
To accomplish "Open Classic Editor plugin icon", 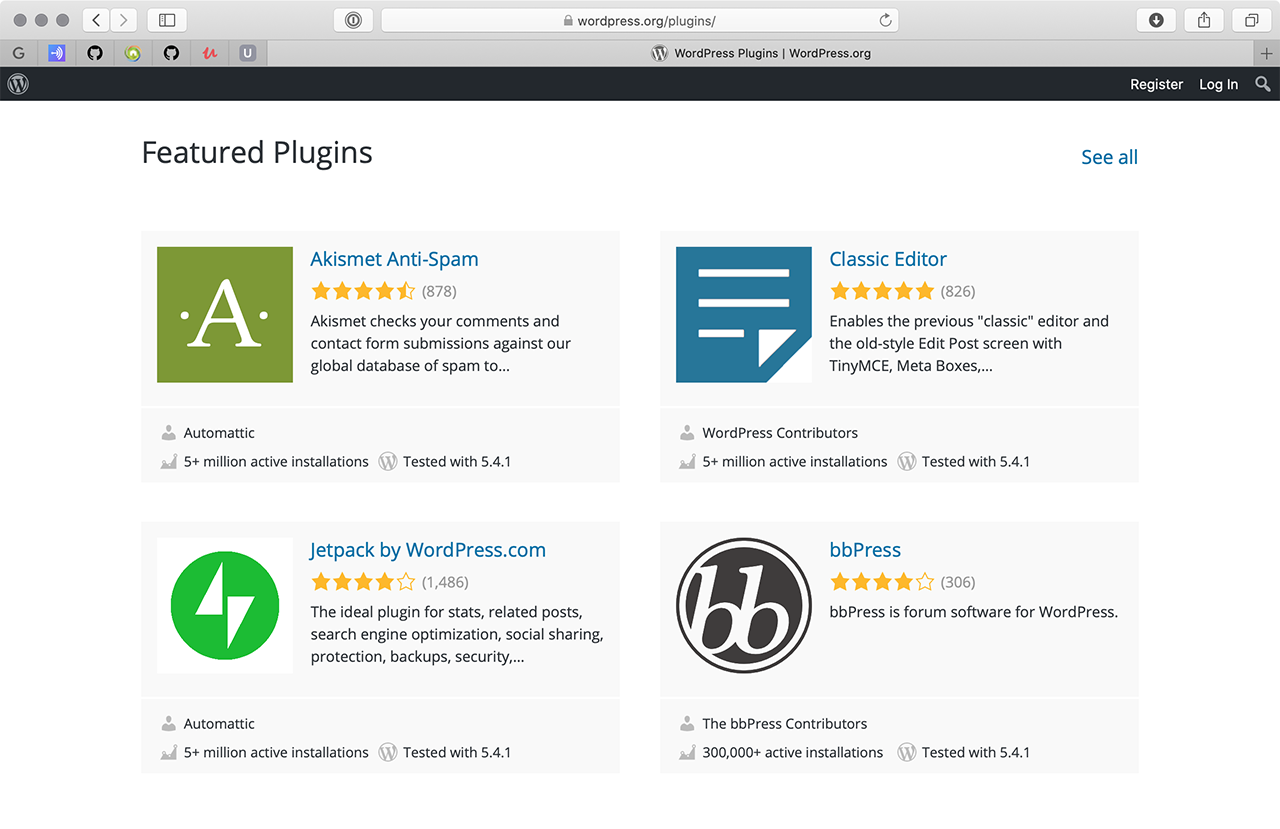I will [744, 315].
